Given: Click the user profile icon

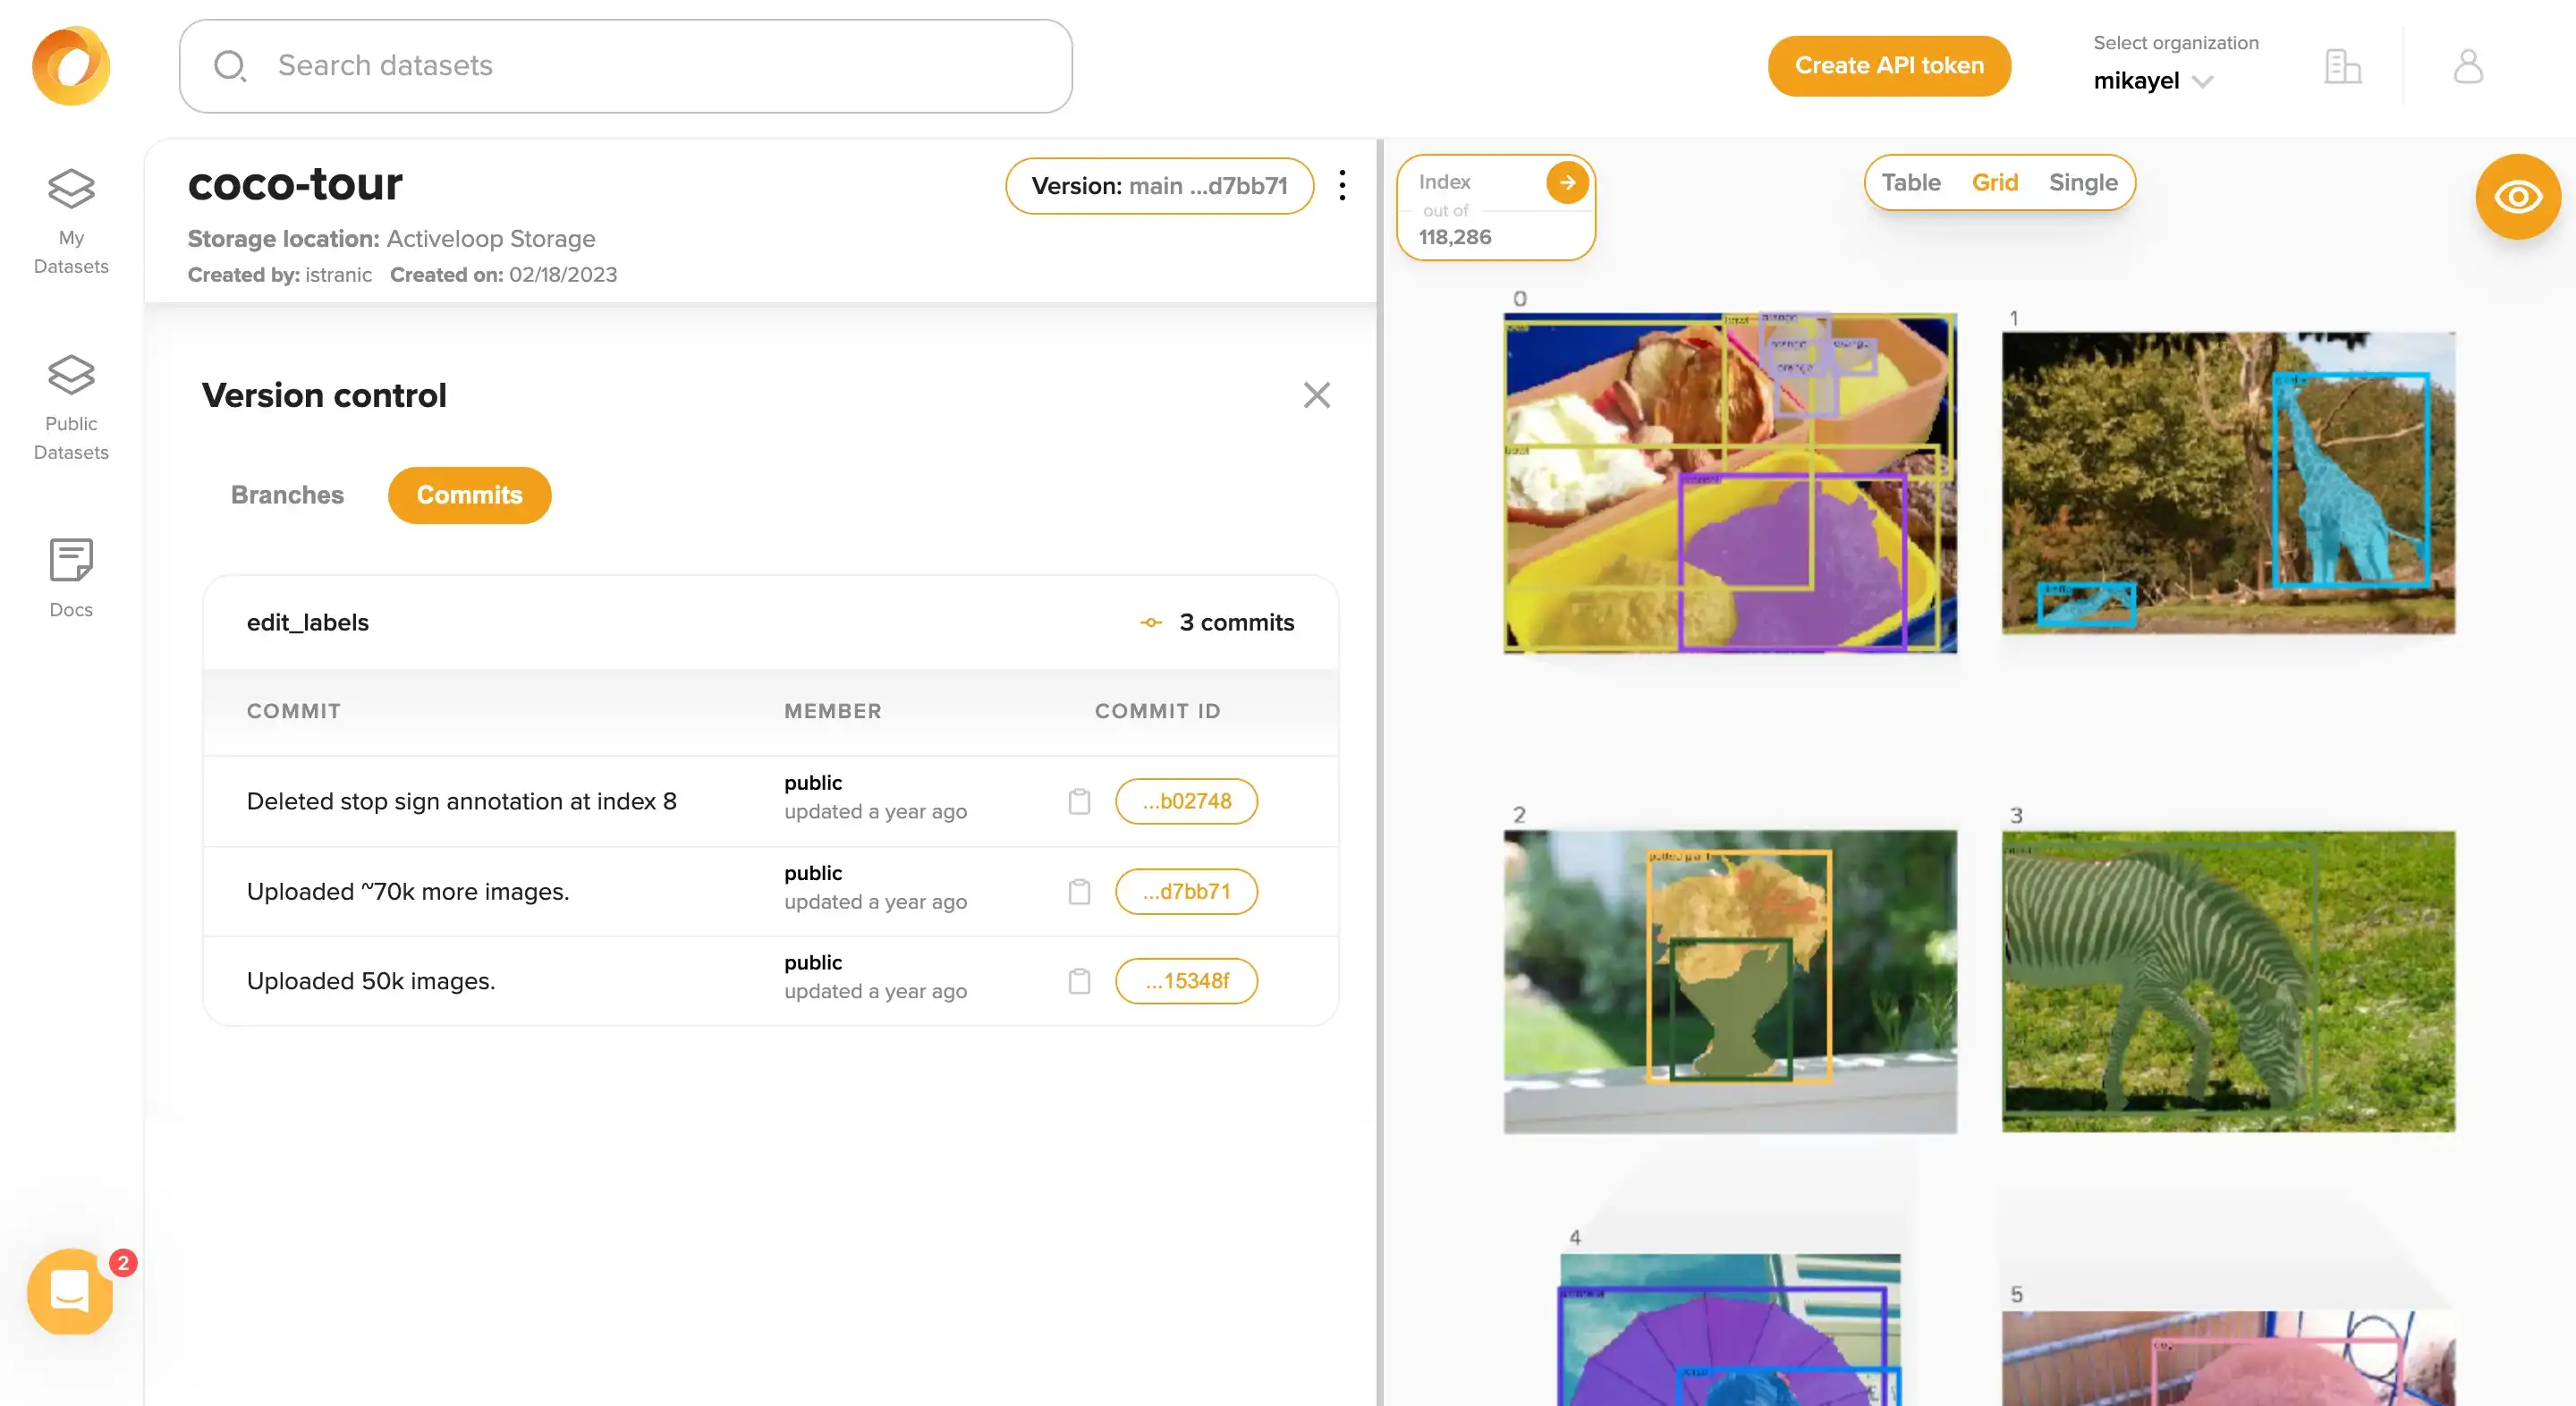Looking at the screenshot, I should click(x=2468, y=66).
